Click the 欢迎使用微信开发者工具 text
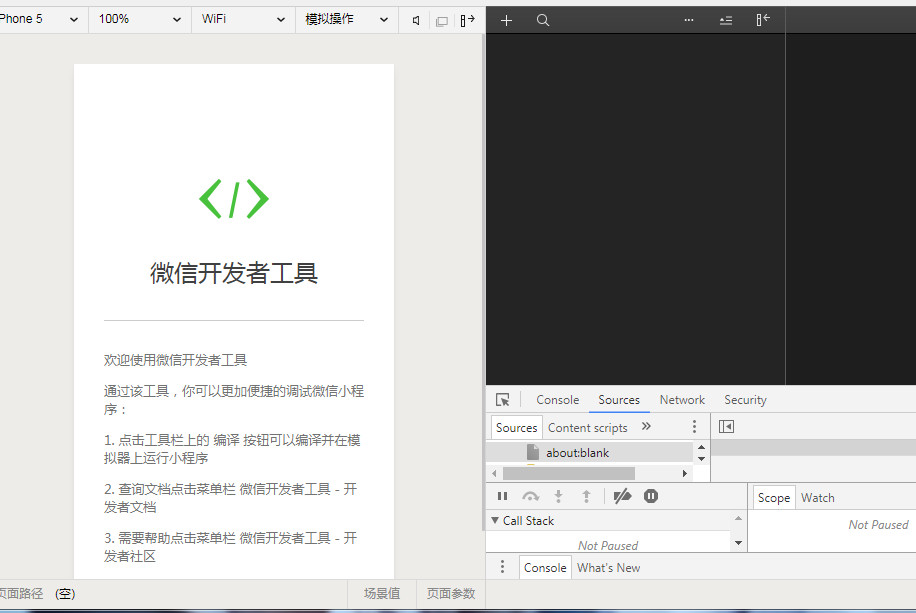The image size is (916, 613). pyautogui.click(x=175, y=360)
